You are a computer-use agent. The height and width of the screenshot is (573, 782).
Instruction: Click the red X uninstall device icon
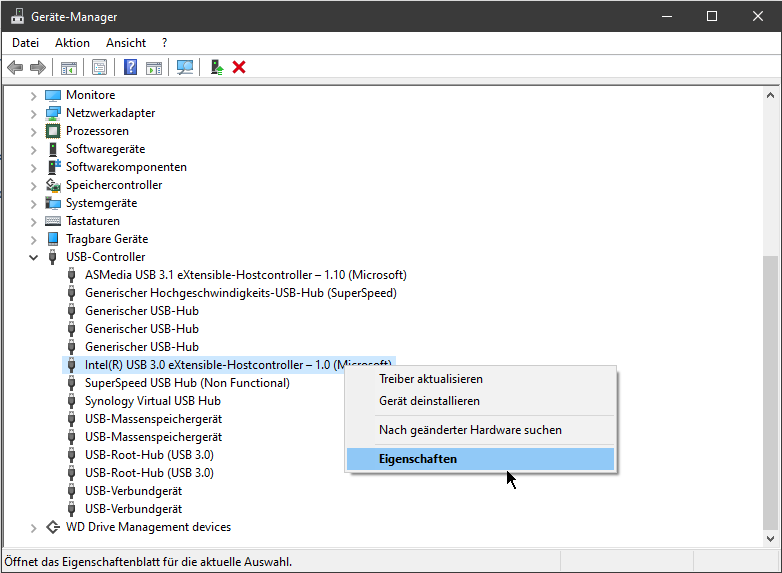239,67
